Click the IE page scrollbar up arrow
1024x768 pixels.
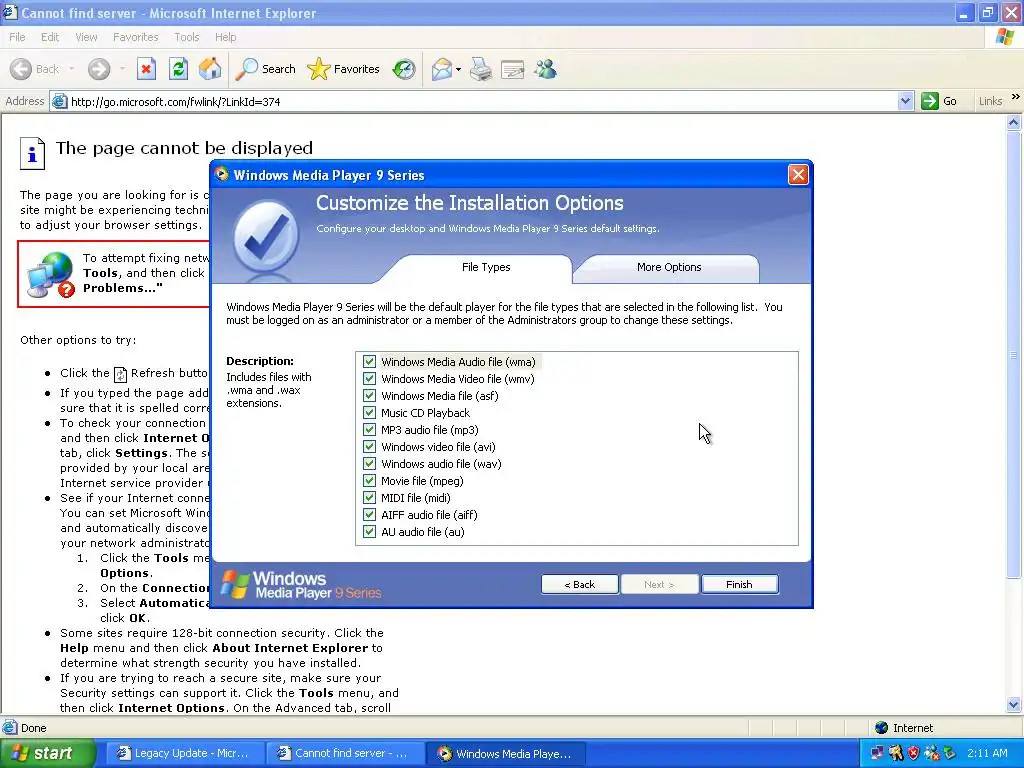(x=1014, y=122)
